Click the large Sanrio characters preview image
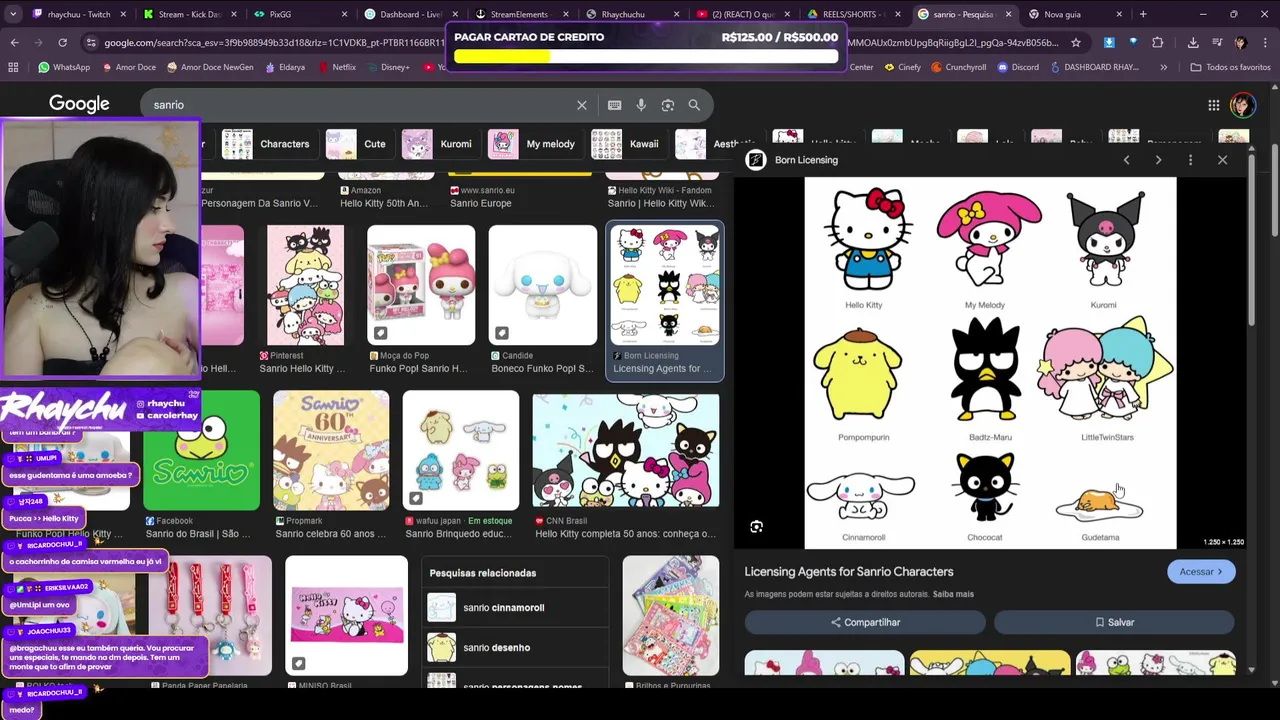This screenshot has width=1280, height=720. pyautogui.click(x=990, y=363)
